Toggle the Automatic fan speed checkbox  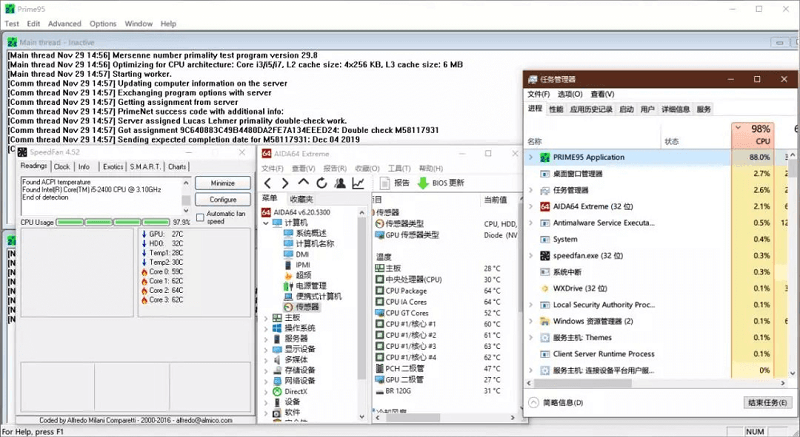pos(201,214)
